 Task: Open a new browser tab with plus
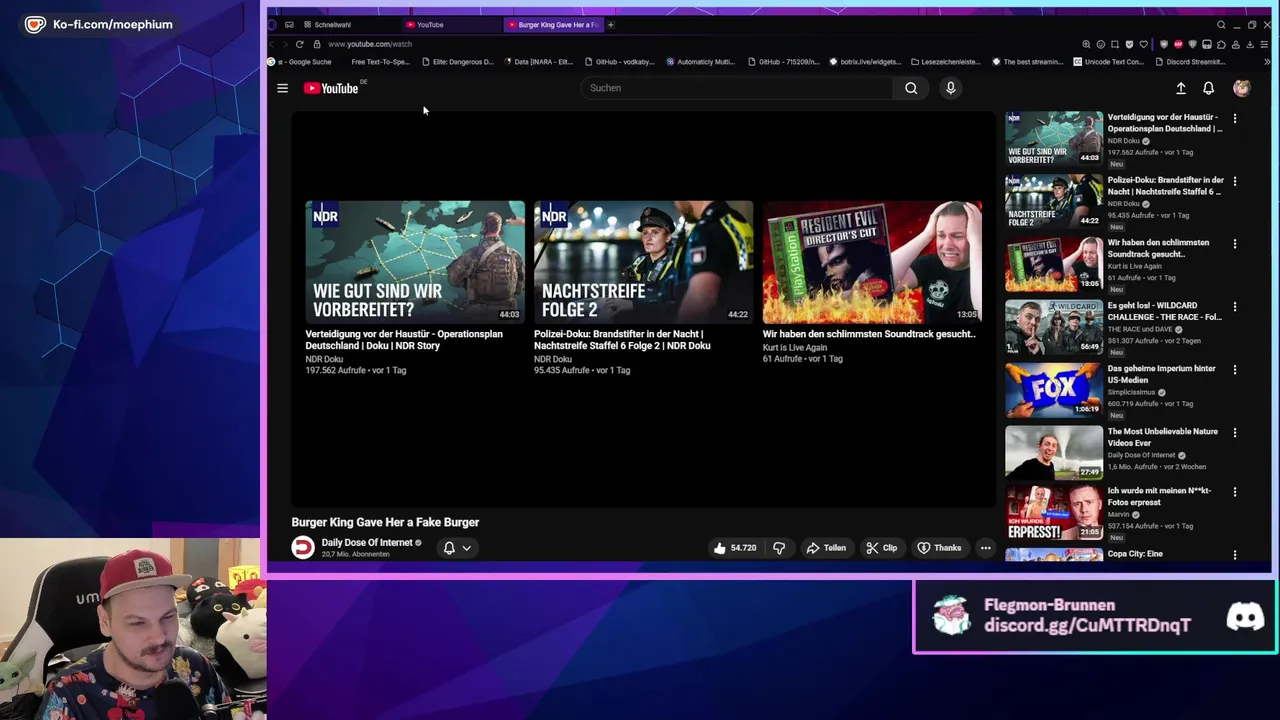[x=610, y=24]
